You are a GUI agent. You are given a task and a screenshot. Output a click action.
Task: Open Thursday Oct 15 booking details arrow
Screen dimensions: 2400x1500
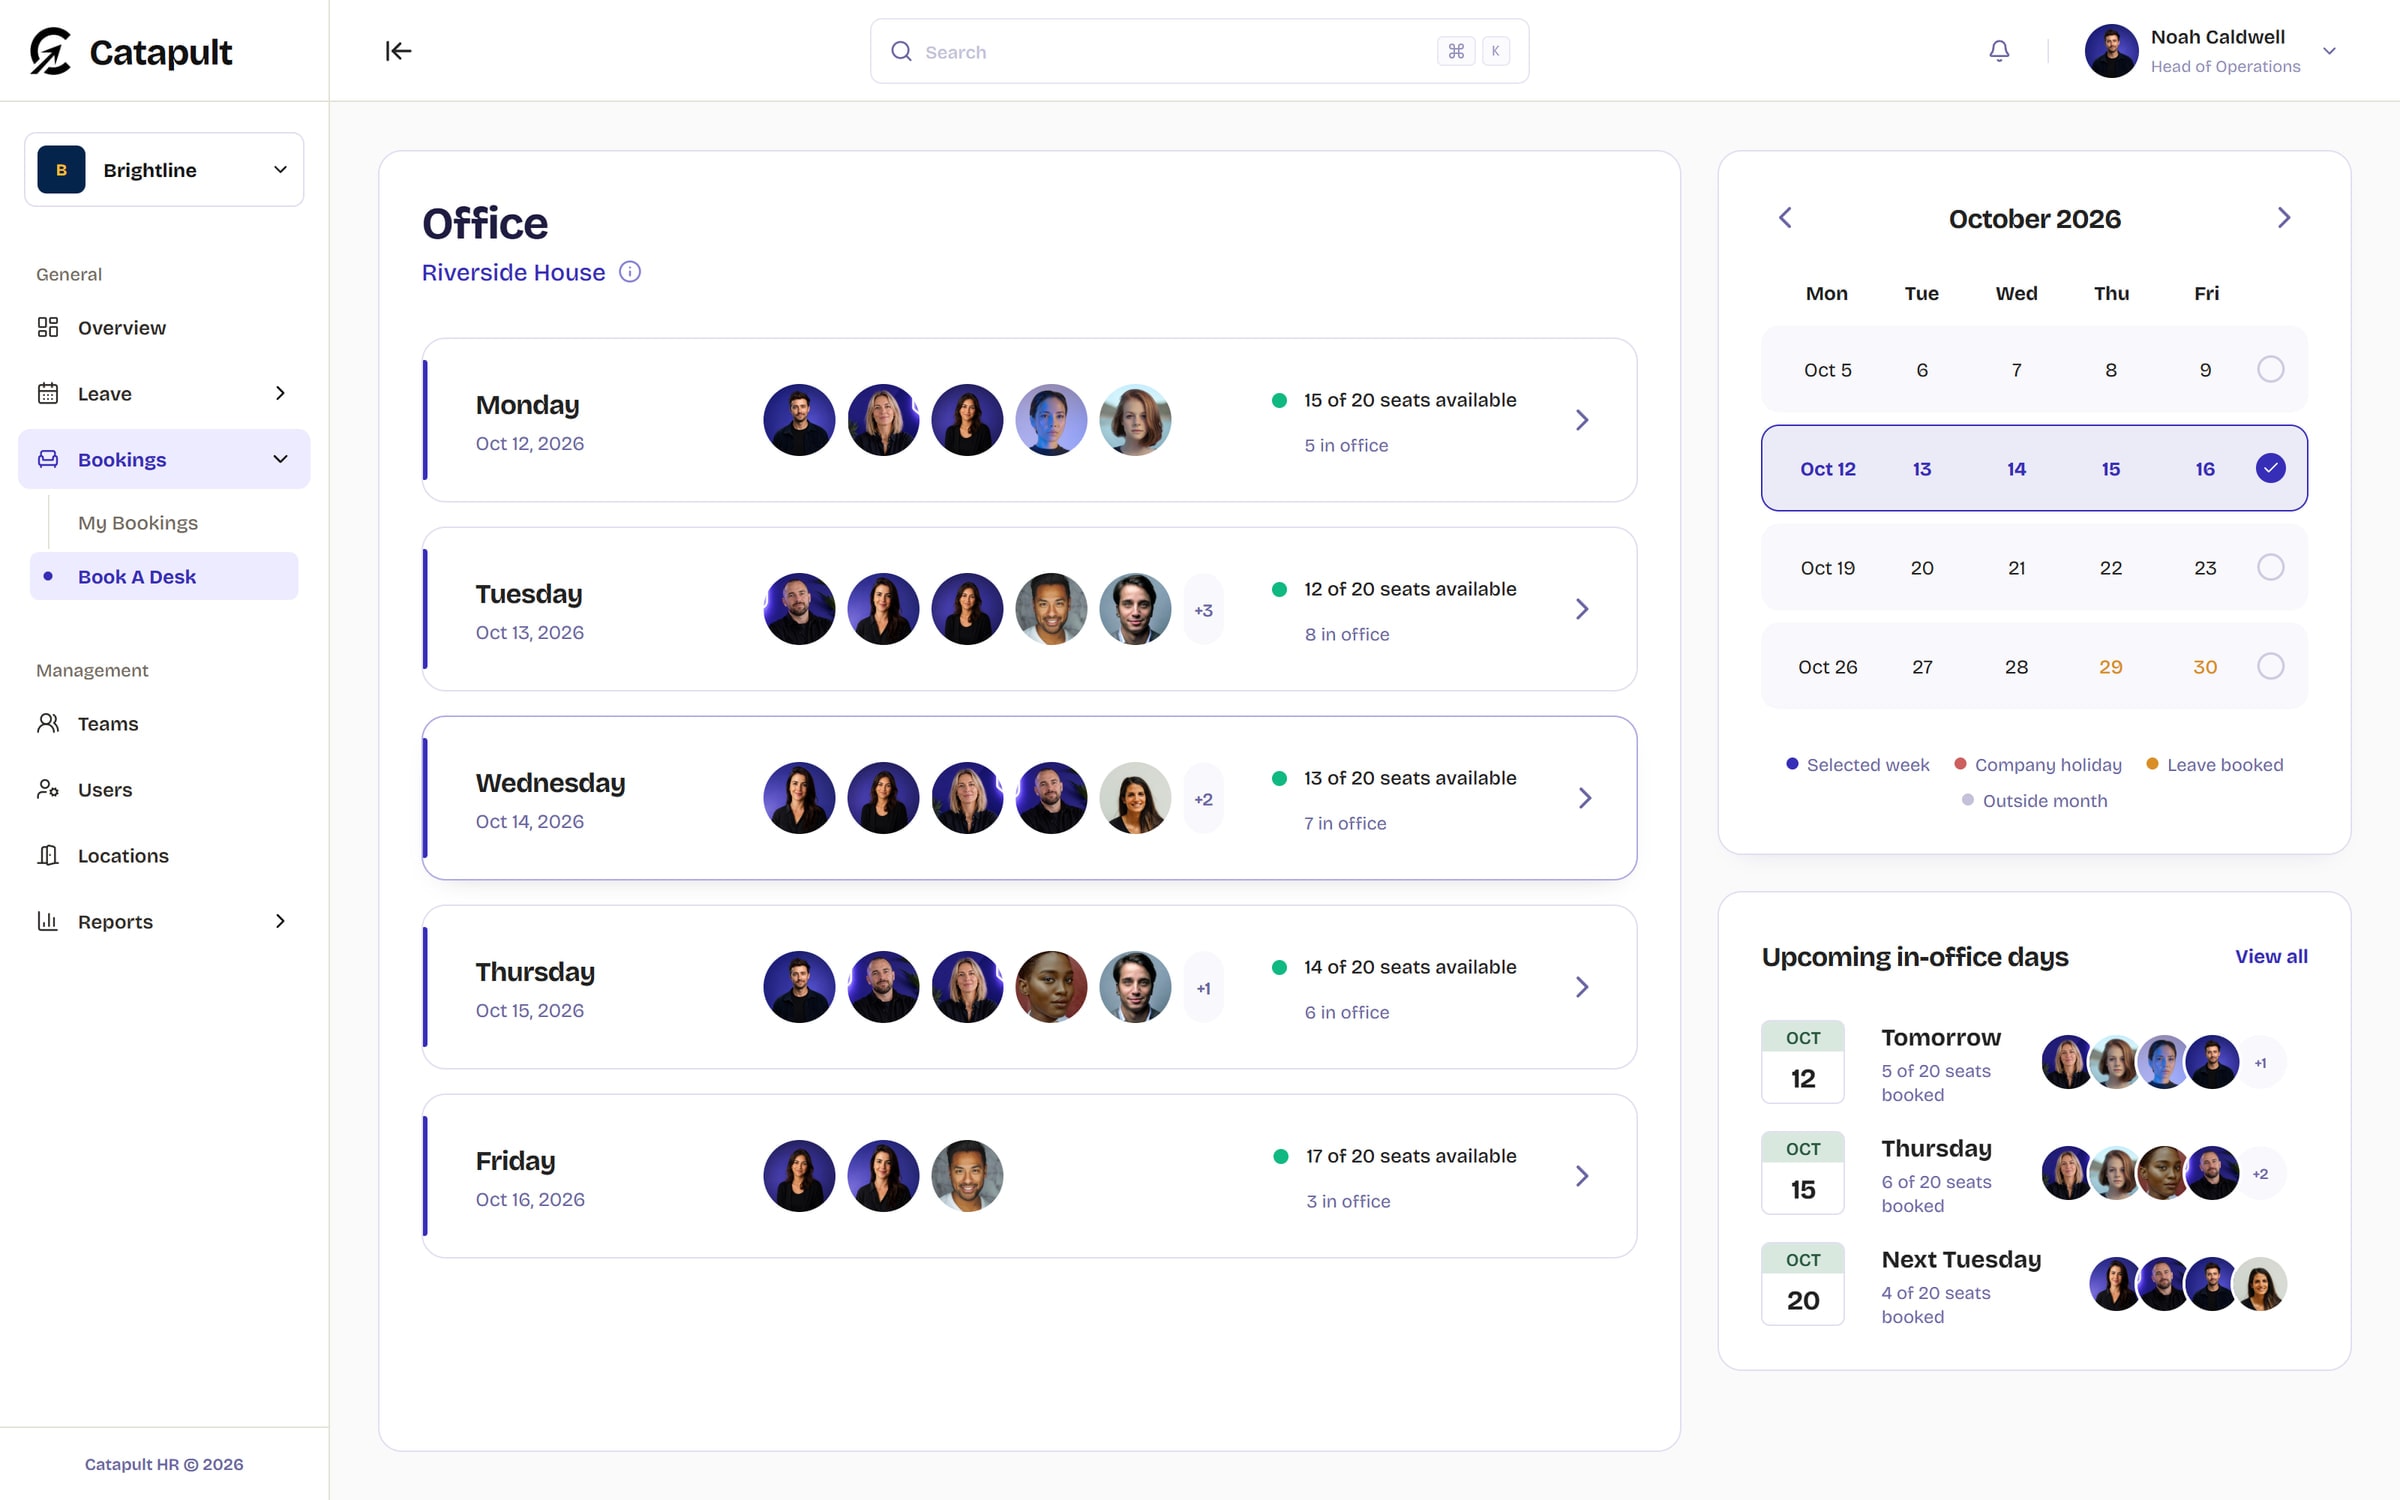(x=1582, y=987)
